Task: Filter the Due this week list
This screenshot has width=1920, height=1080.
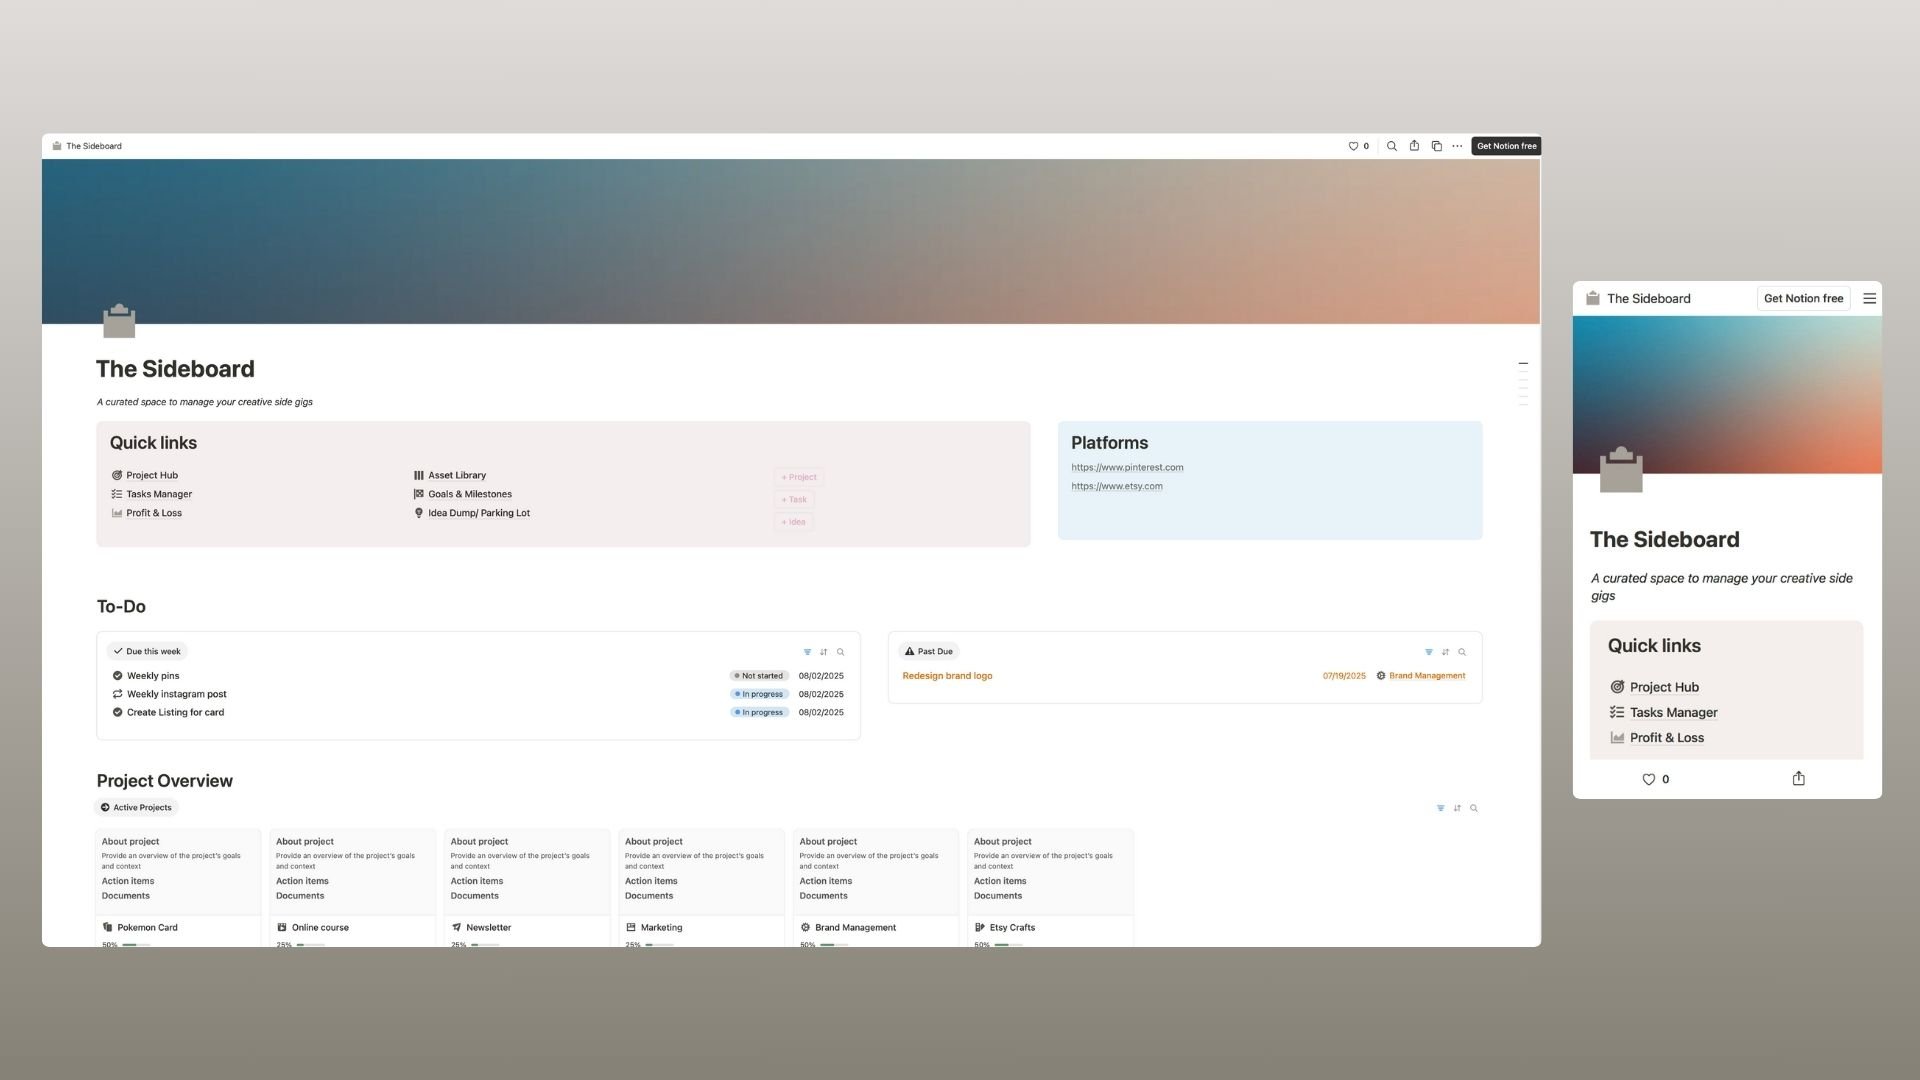Action: (x=807, y=652)
